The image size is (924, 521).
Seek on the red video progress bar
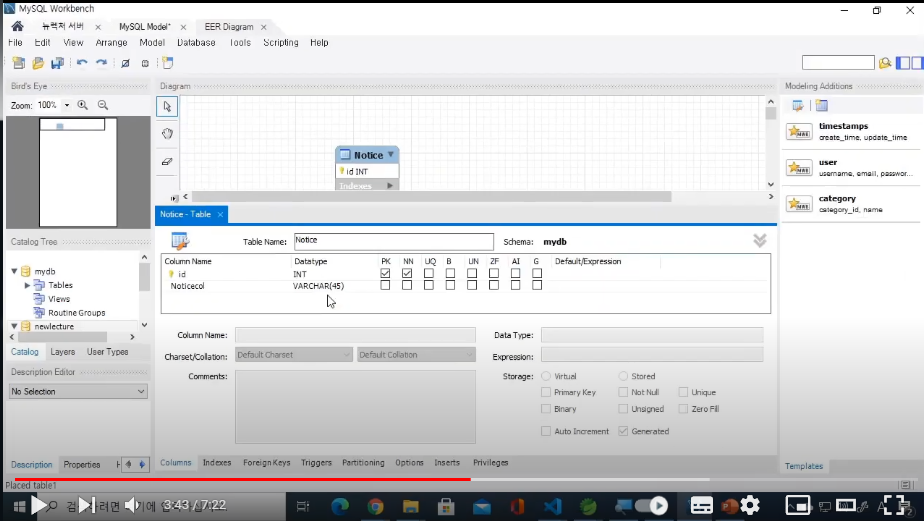click(x=242, y=480)
